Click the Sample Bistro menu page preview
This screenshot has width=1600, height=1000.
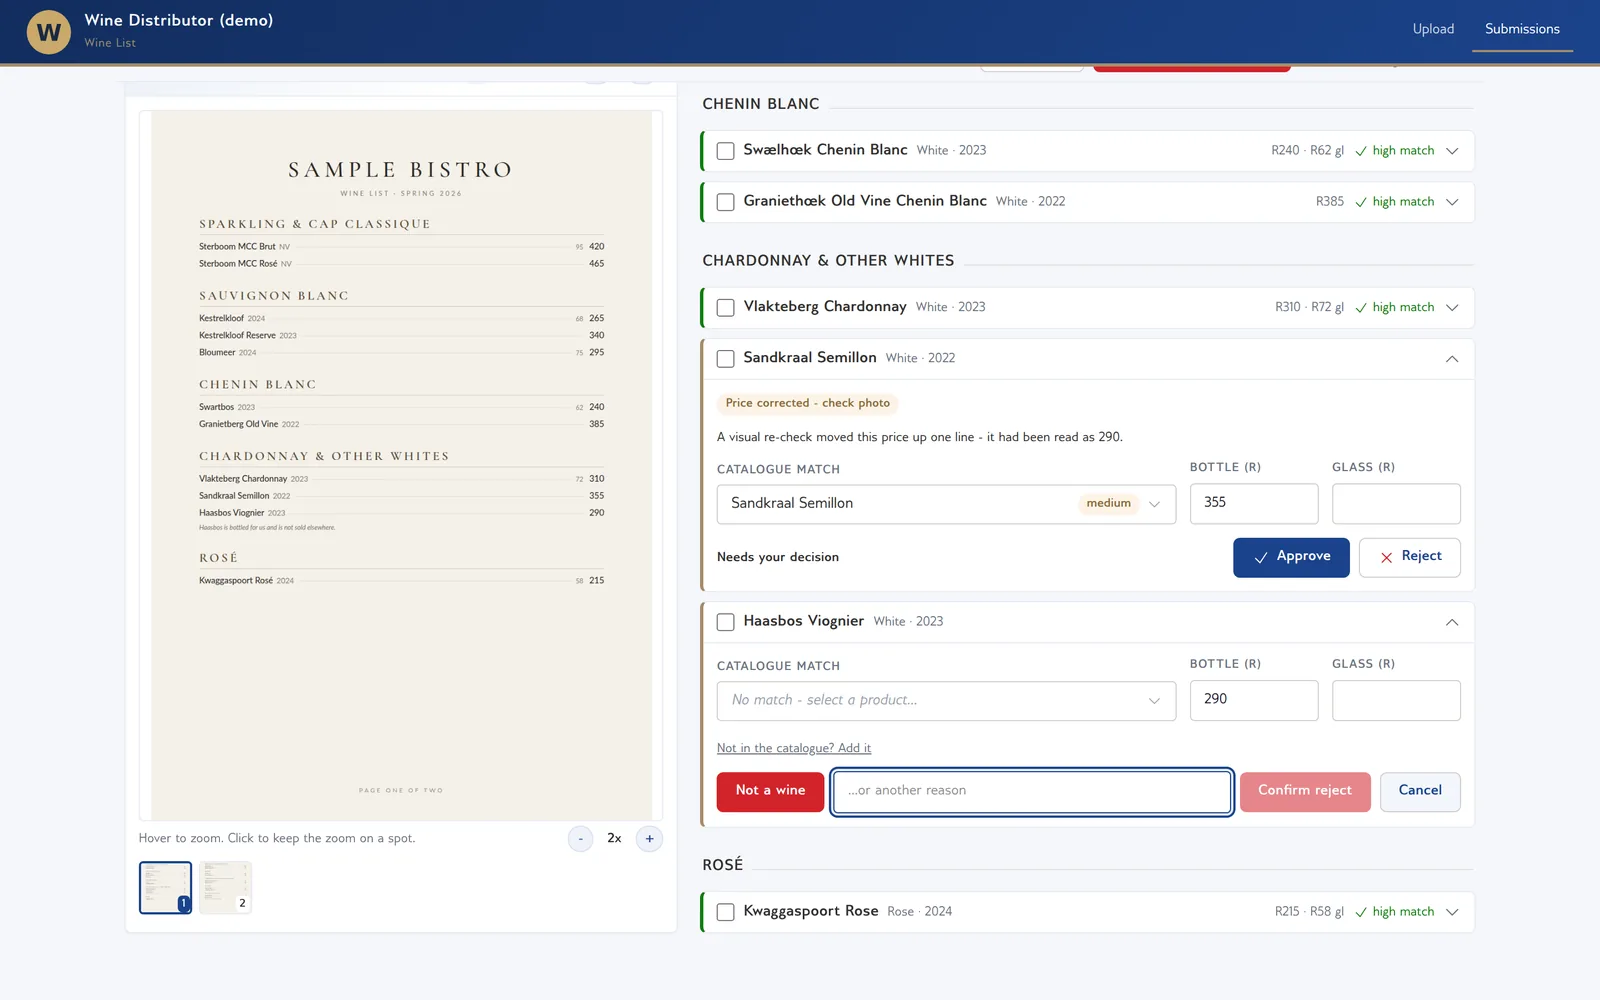(x=401, y=465)
